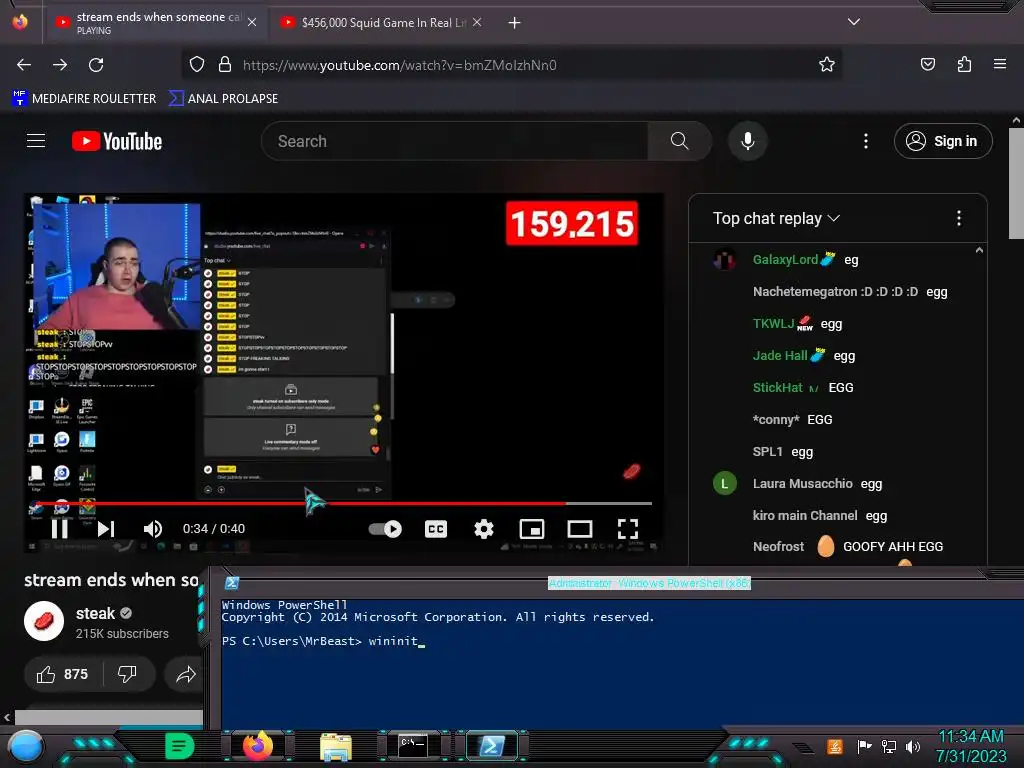Click the TKWLJ chat author name

tap(773, 323)
